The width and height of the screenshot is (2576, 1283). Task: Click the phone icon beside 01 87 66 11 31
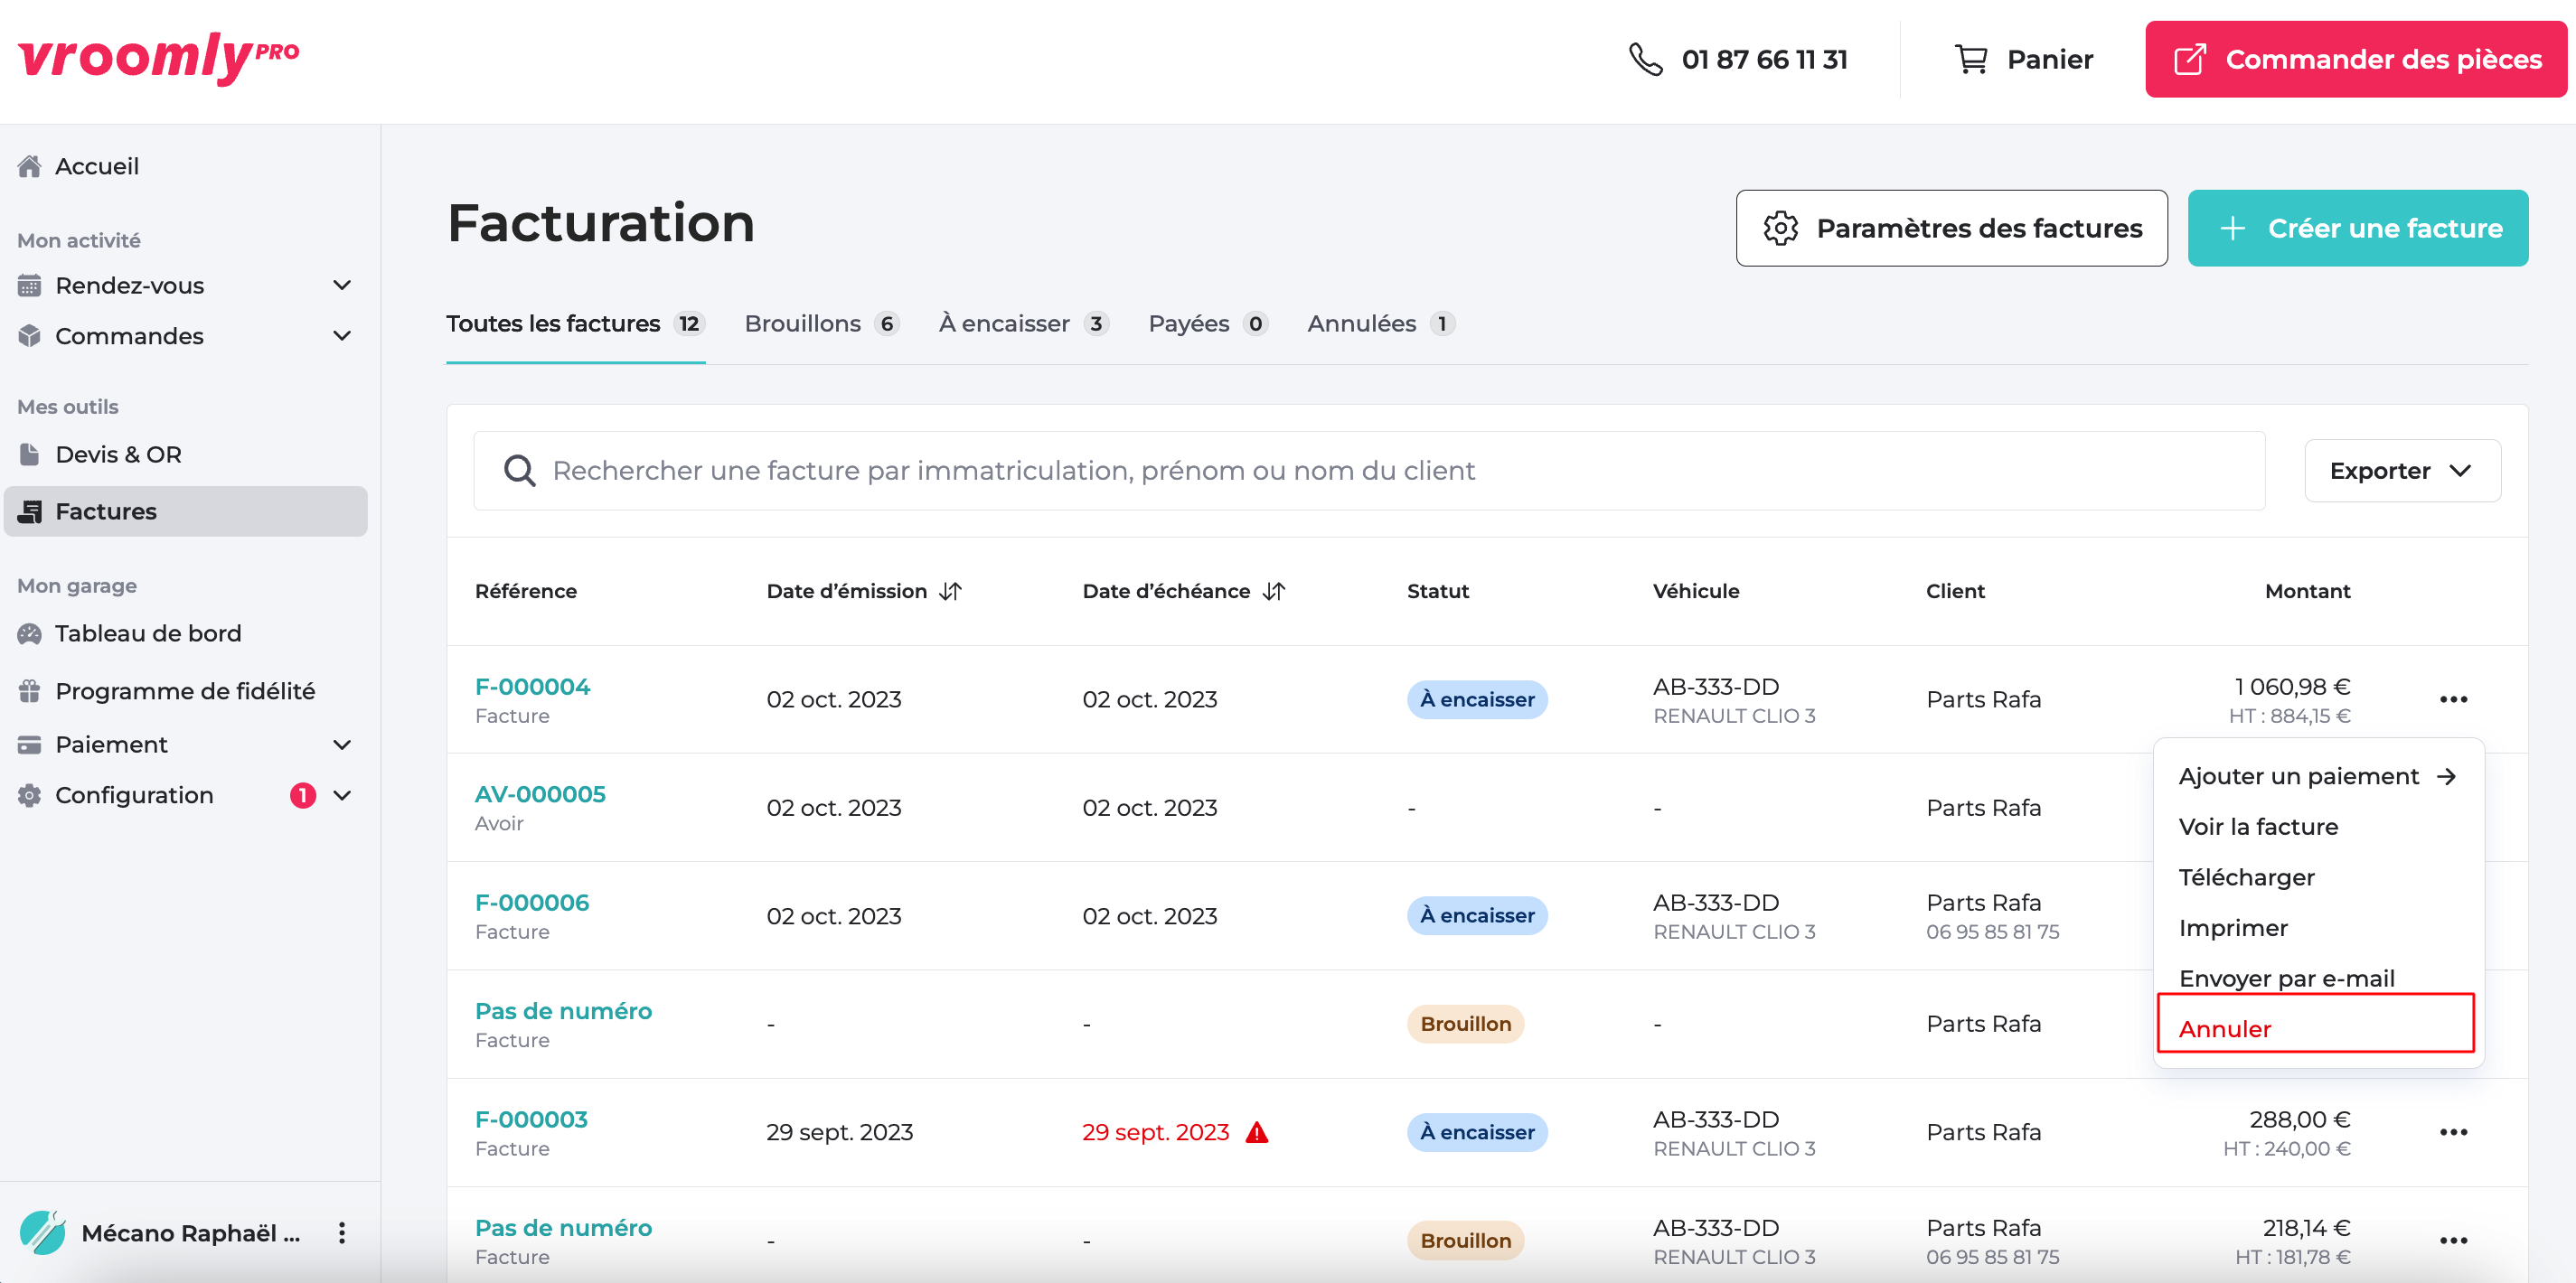(x=1645, y=59)
